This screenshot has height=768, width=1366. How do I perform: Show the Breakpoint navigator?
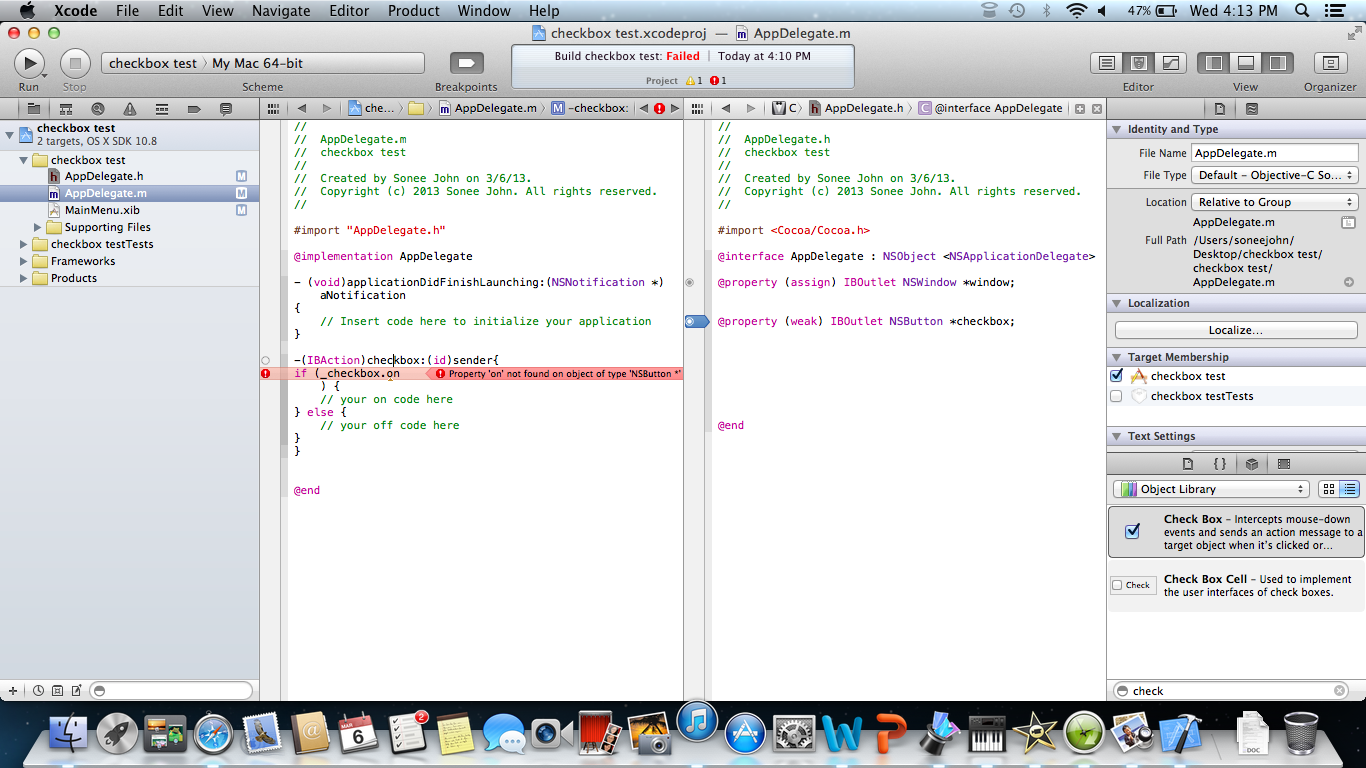pyautogui.click(x=194, y=108)
